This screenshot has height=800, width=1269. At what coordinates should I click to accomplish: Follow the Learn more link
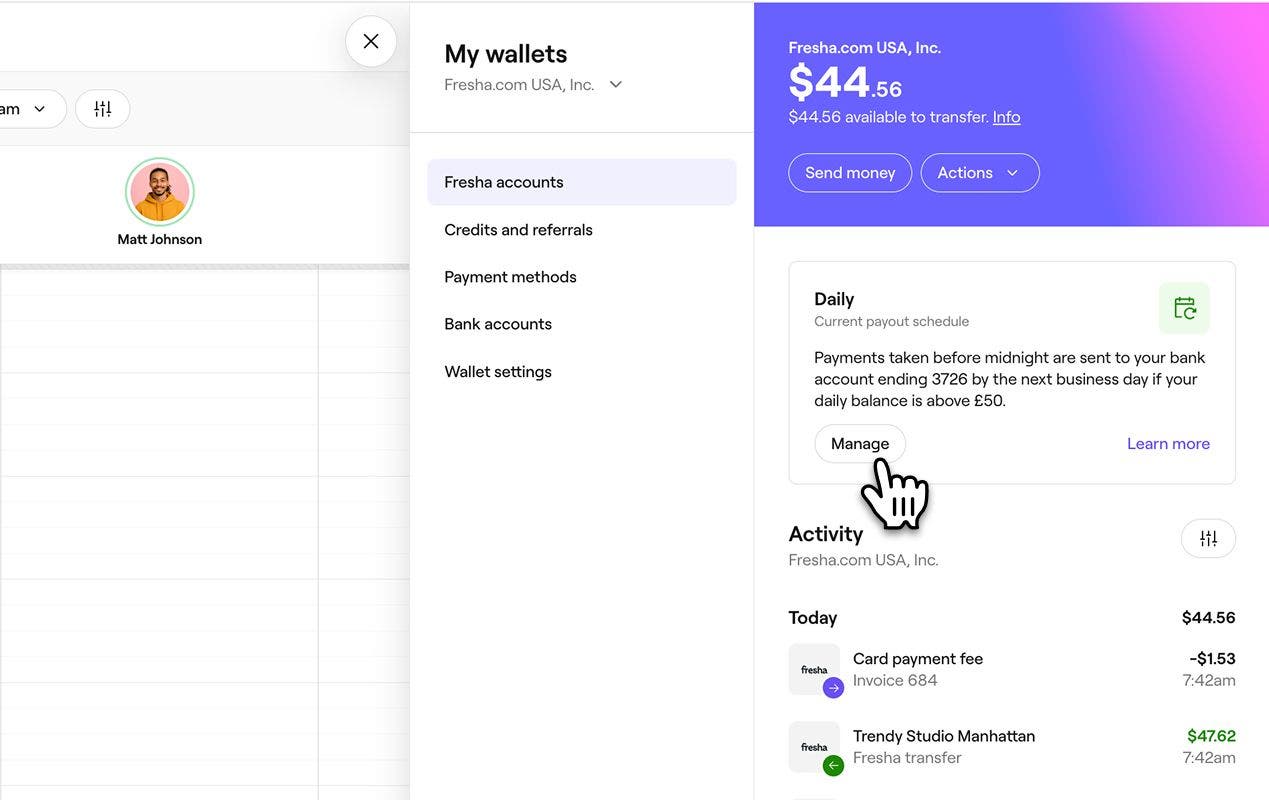1167,443
